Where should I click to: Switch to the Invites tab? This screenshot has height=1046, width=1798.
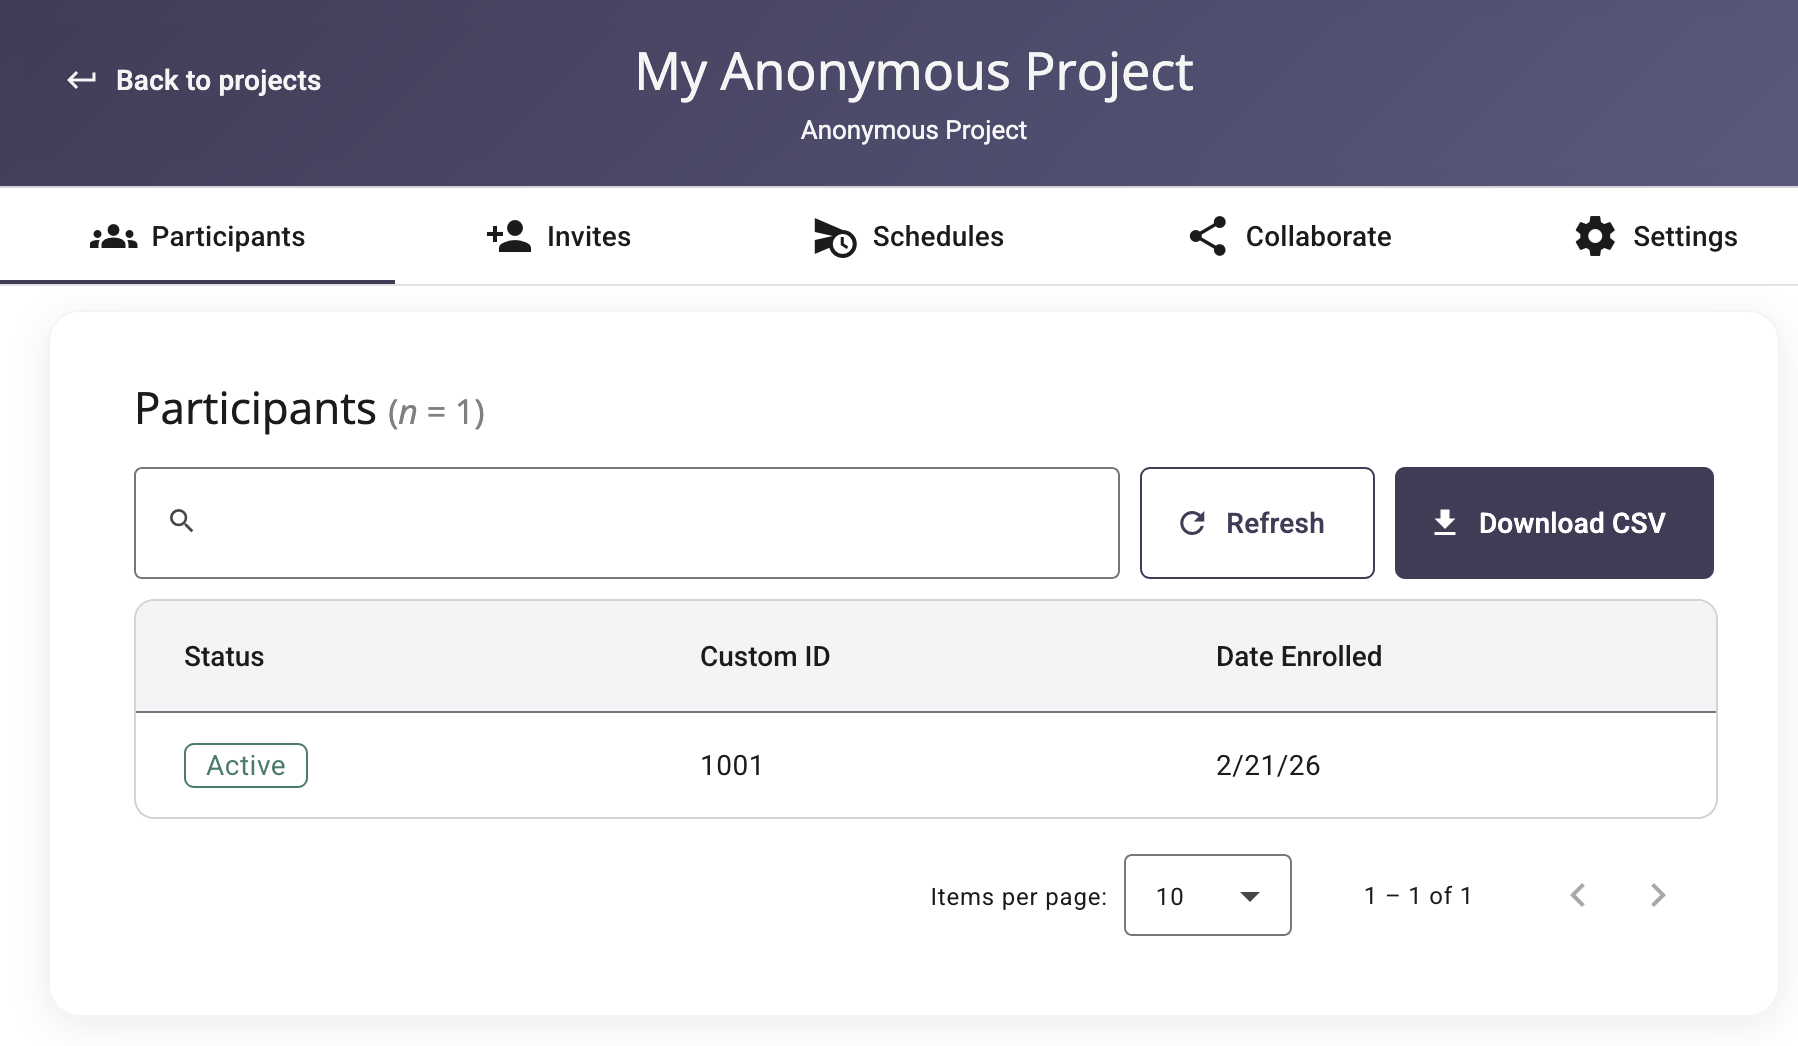coord(588,237)
